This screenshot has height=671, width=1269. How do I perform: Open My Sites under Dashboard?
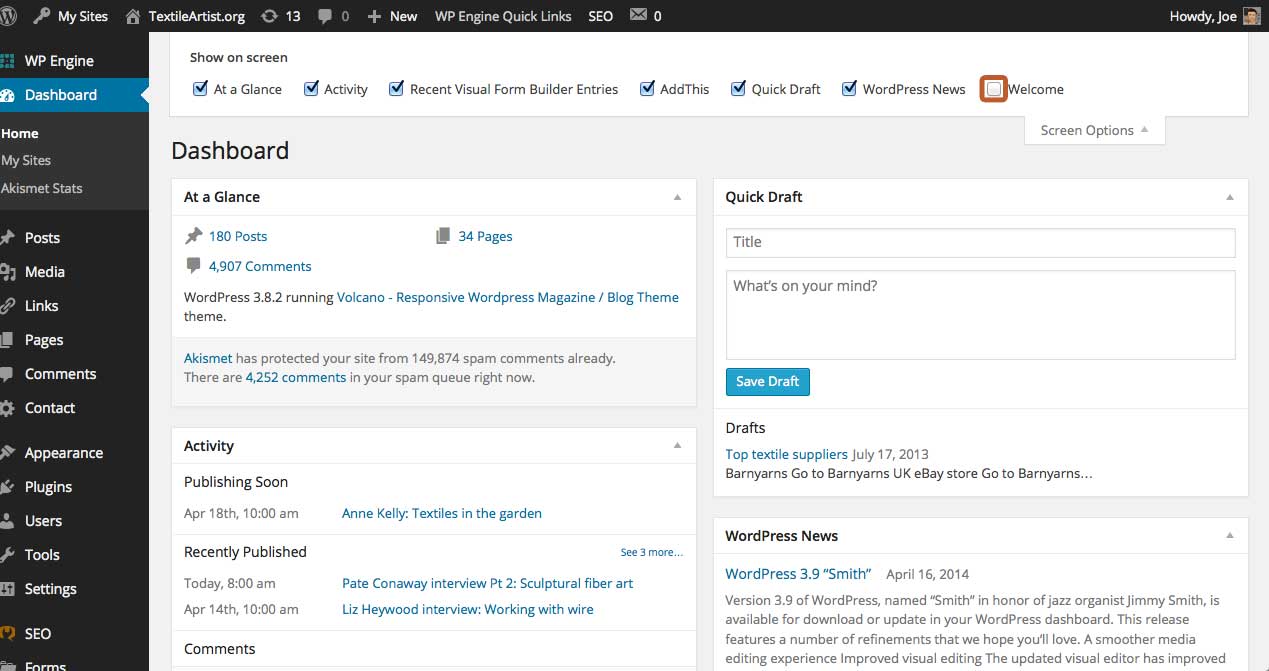26,160
